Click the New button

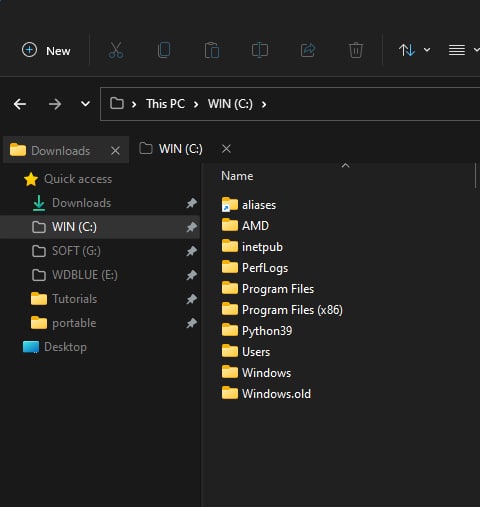tap(46, 51)
